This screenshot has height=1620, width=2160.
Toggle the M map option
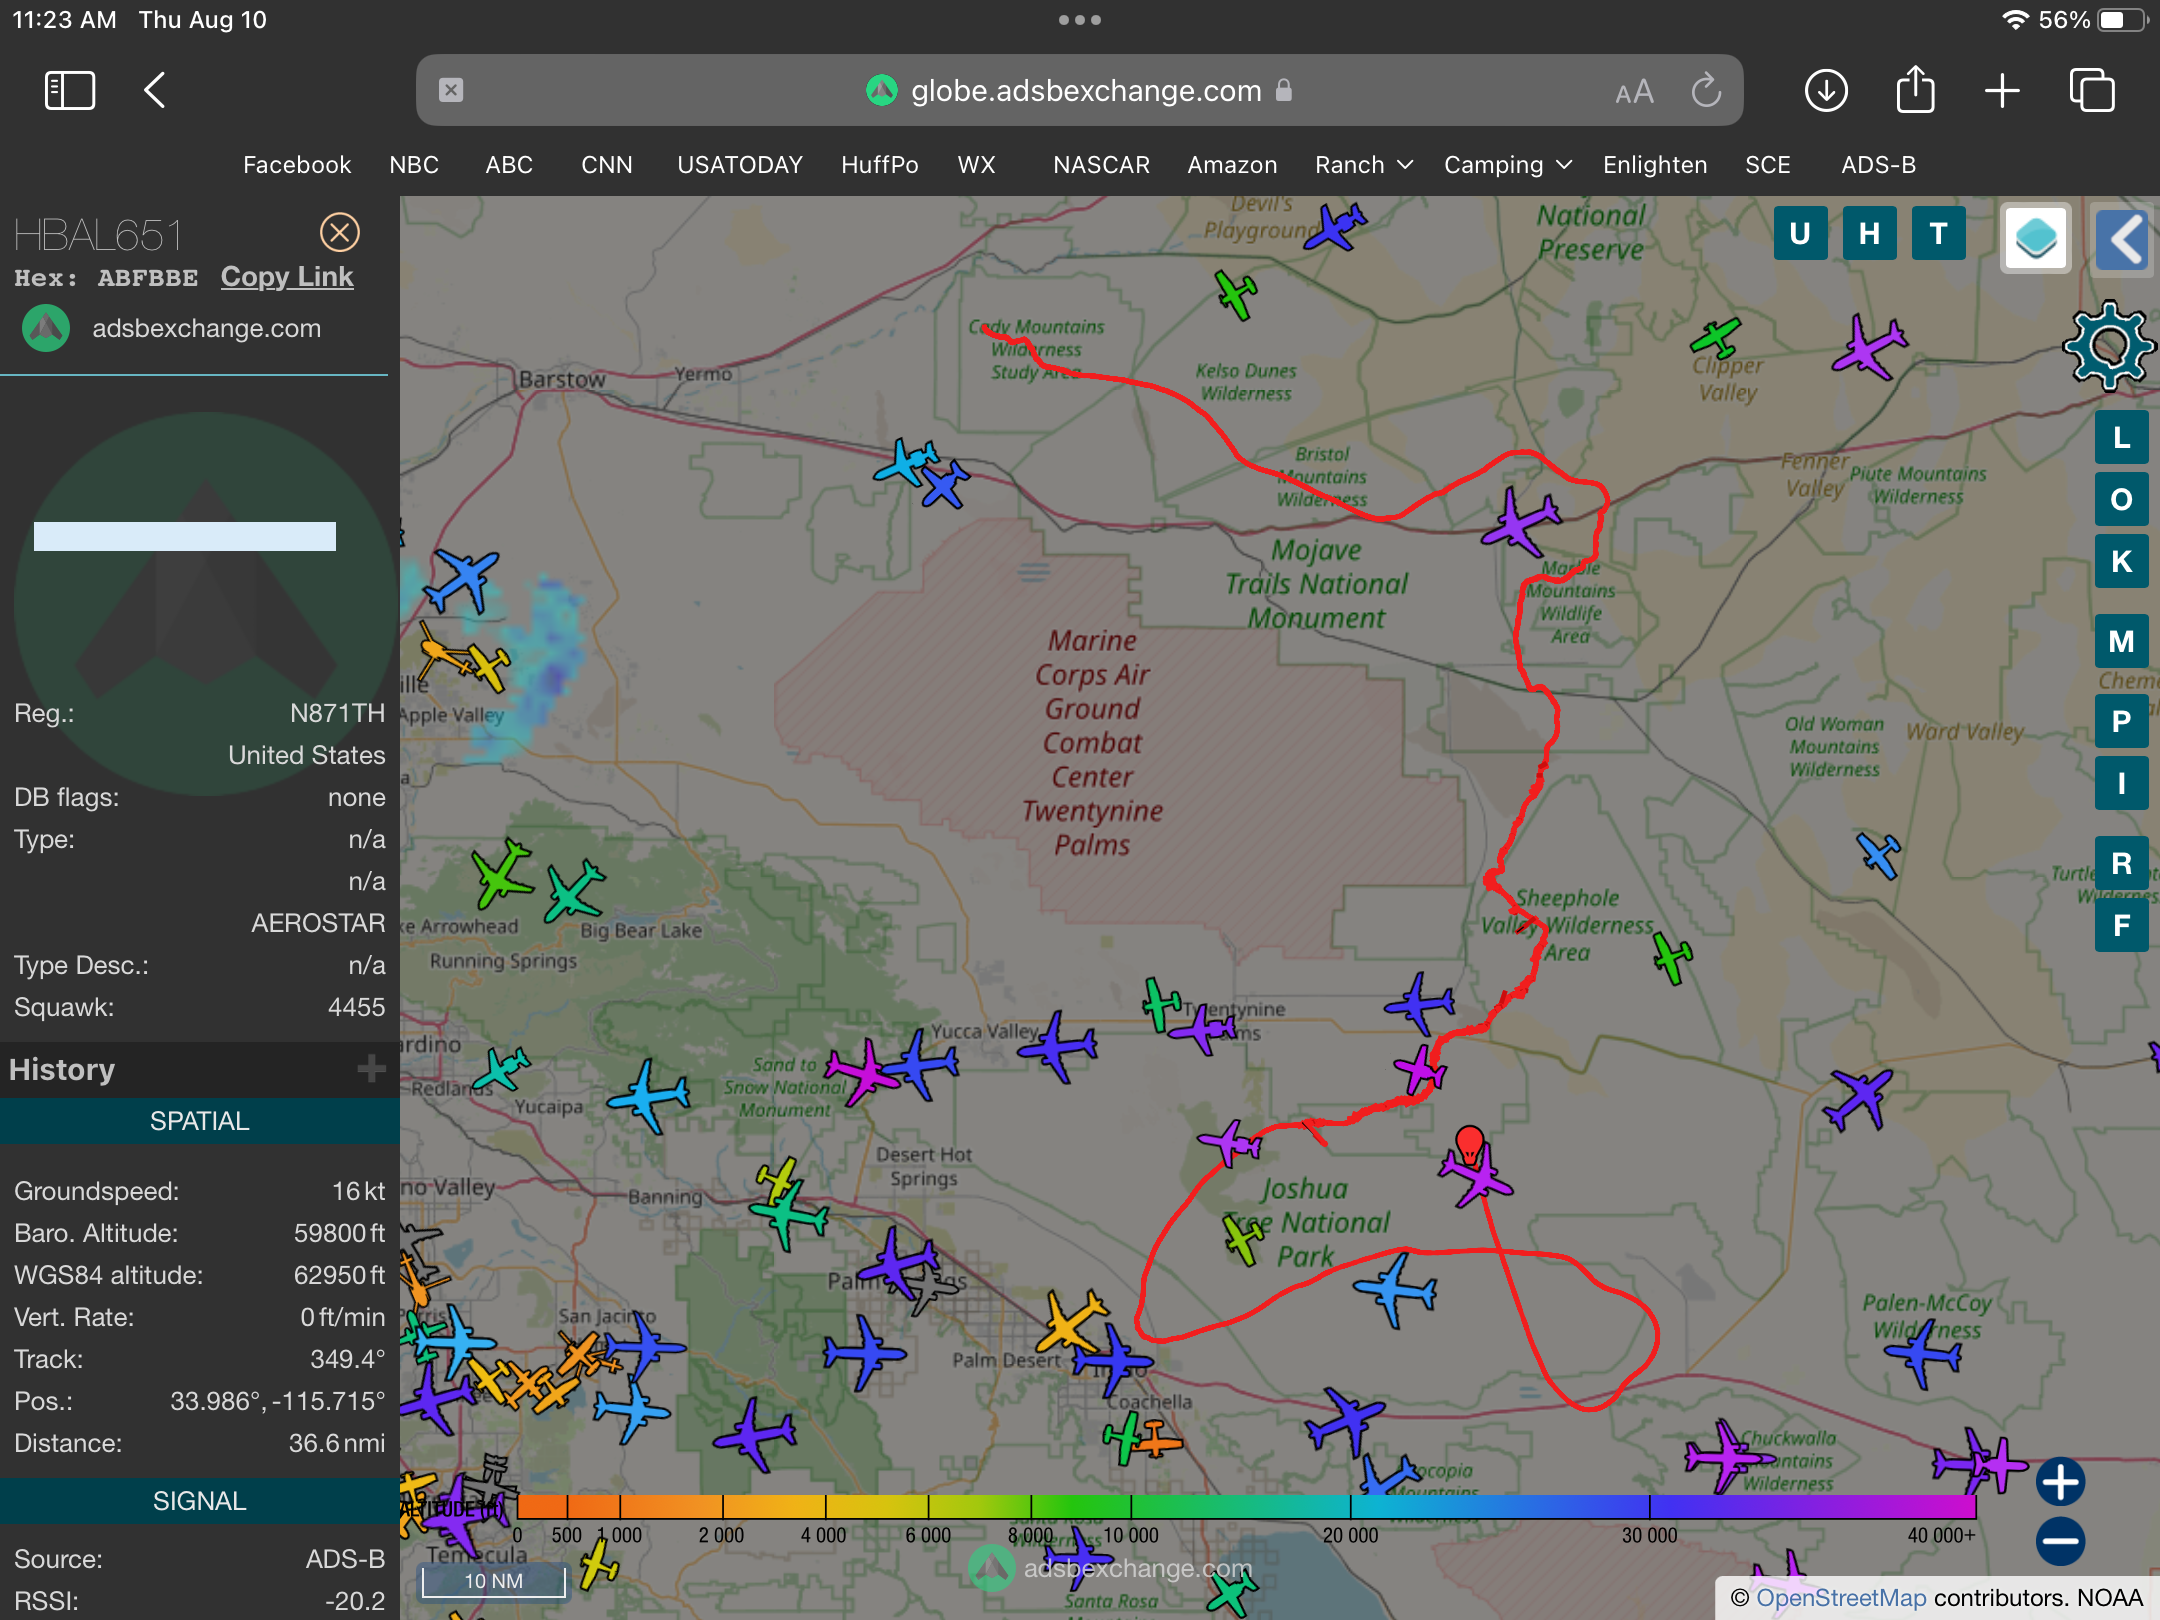point(2121,641)
